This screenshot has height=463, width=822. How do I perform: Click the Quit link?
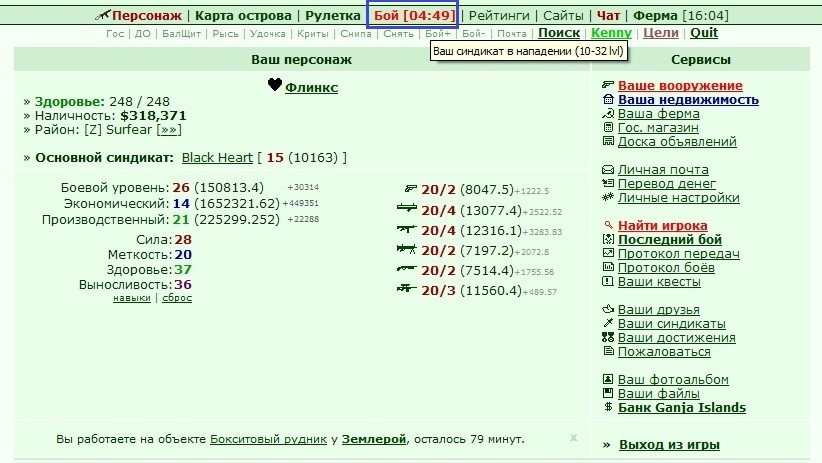tap(704, 33)
